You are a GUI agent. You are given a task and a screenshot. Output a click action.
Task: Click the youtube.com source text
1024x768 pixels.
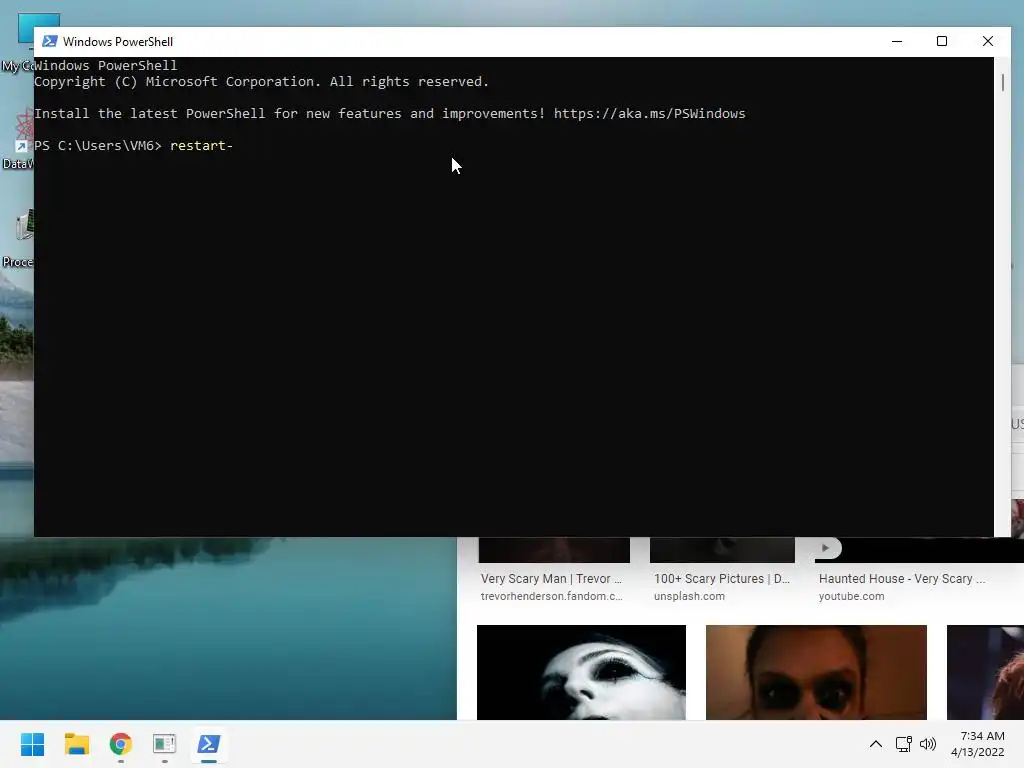pyautogui.click(x=852, y=596)
